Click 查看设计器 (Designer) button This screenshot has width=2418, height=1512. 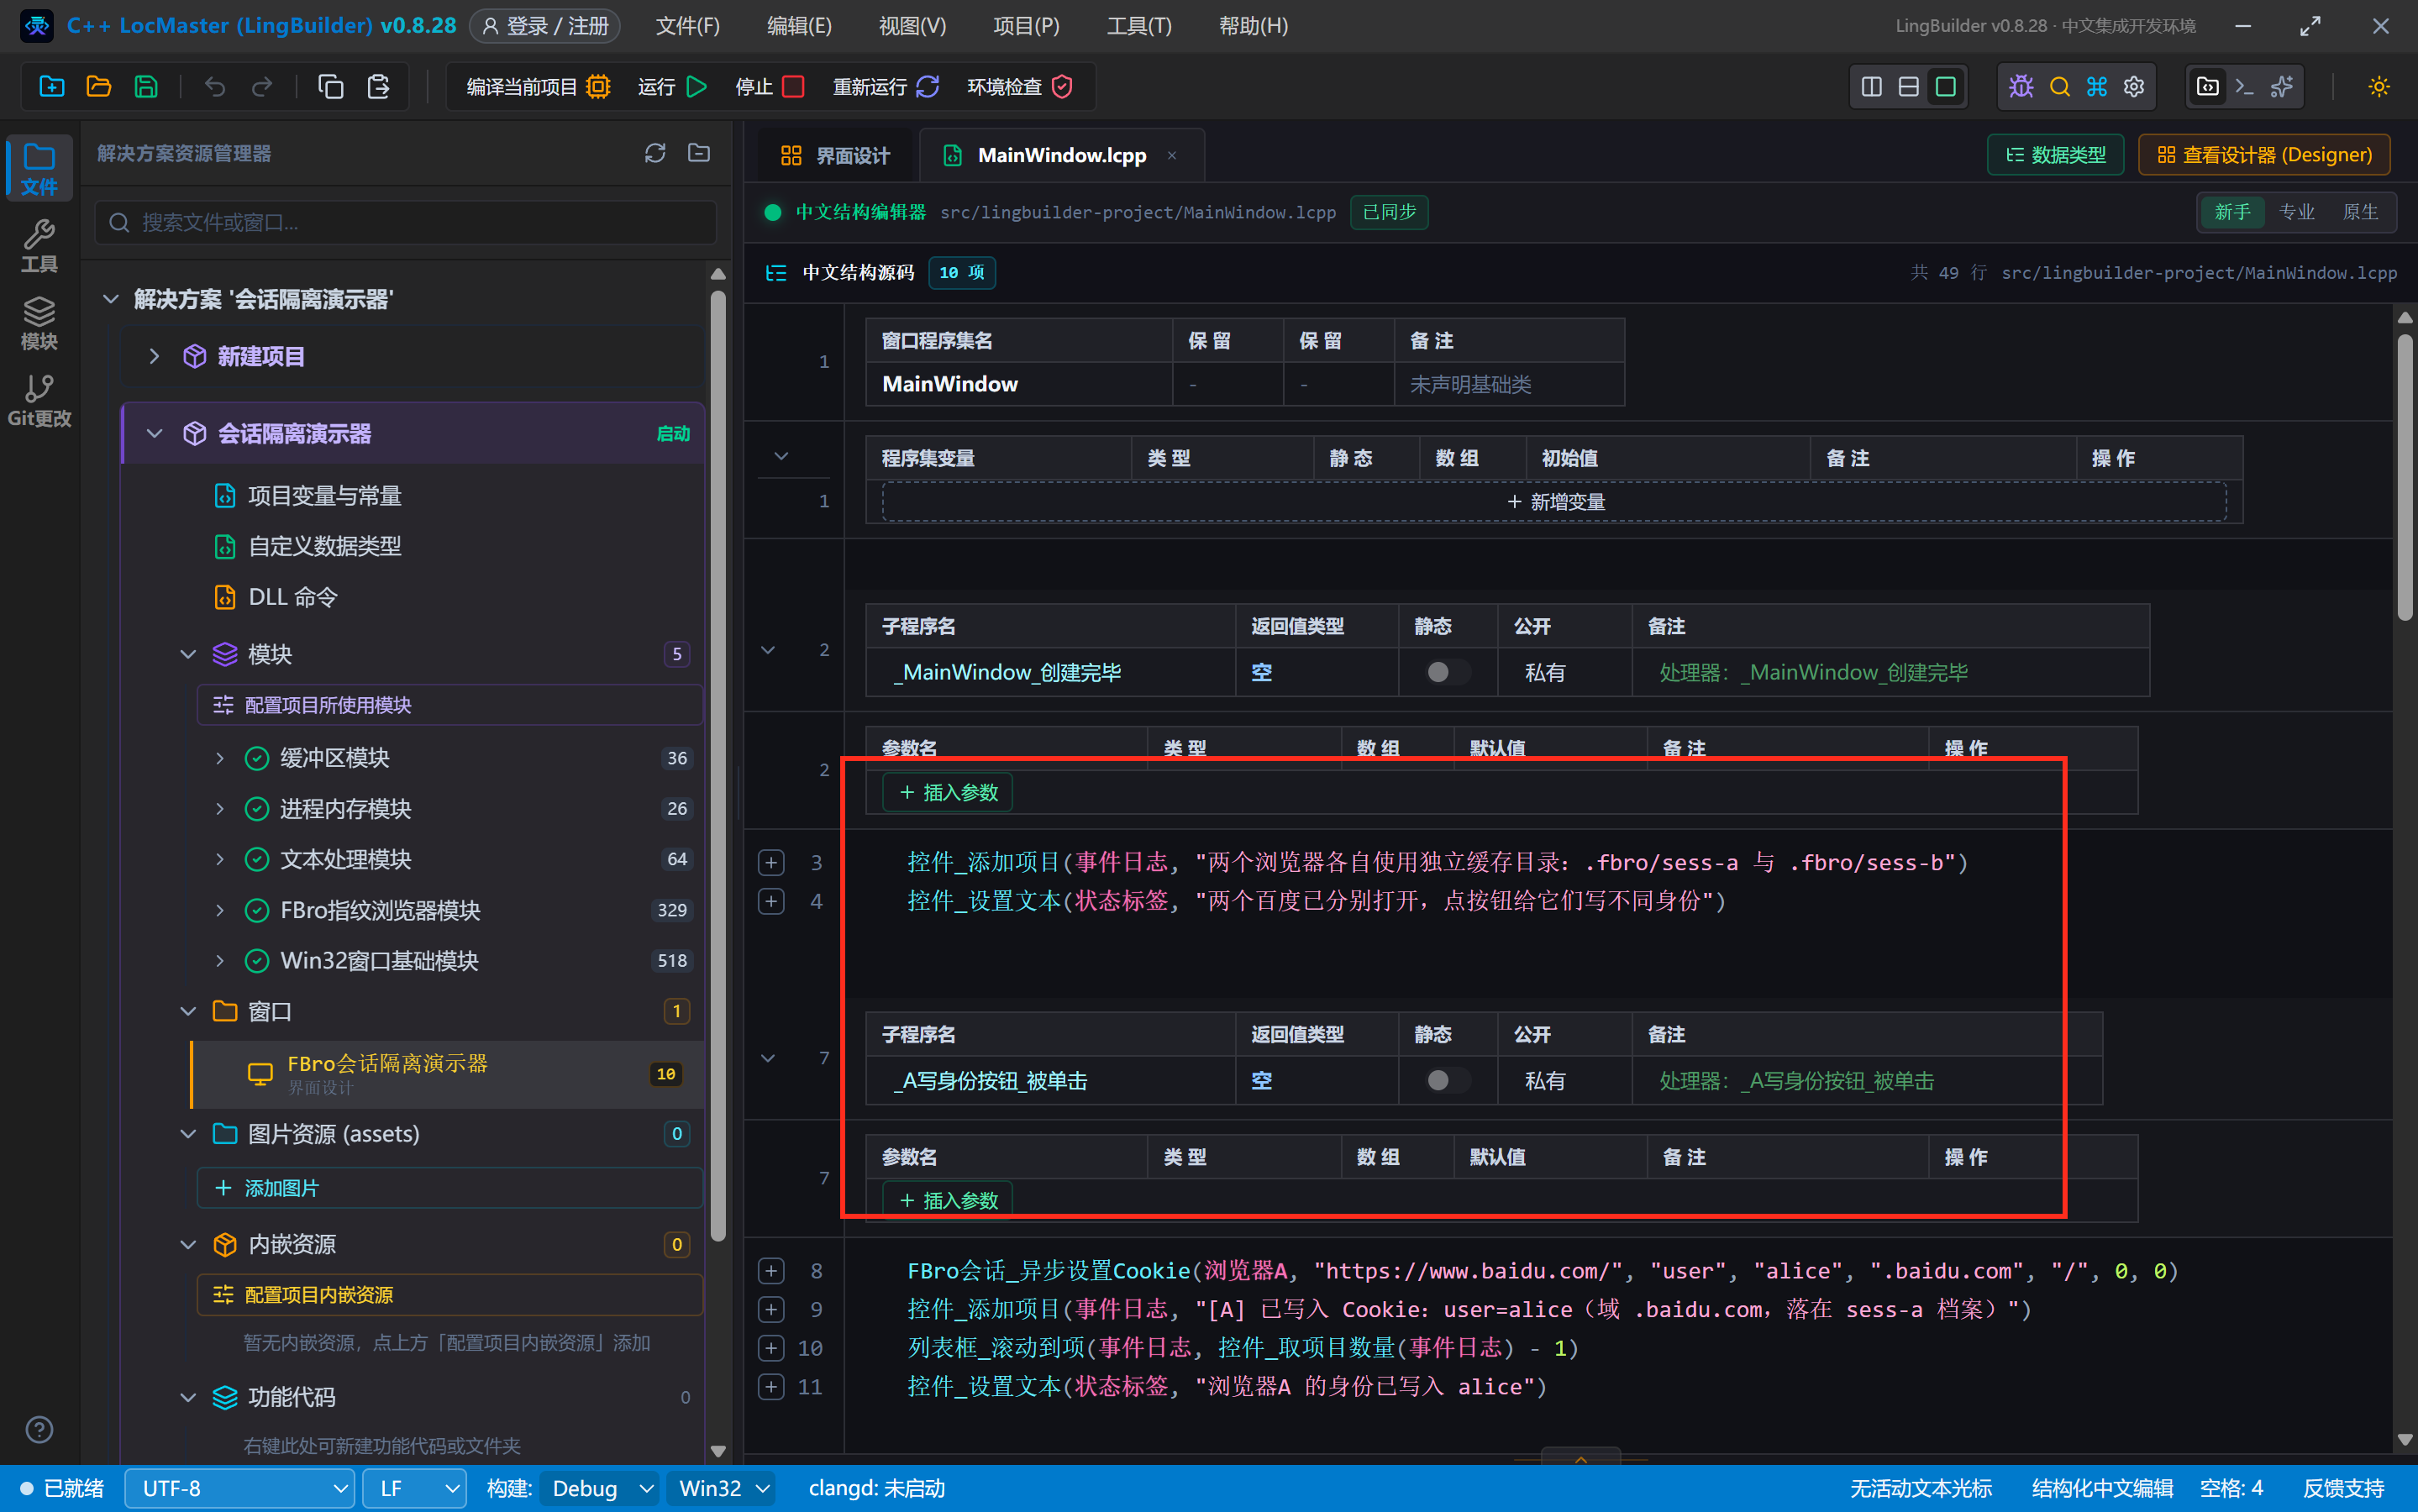[x=2264, y=155]
